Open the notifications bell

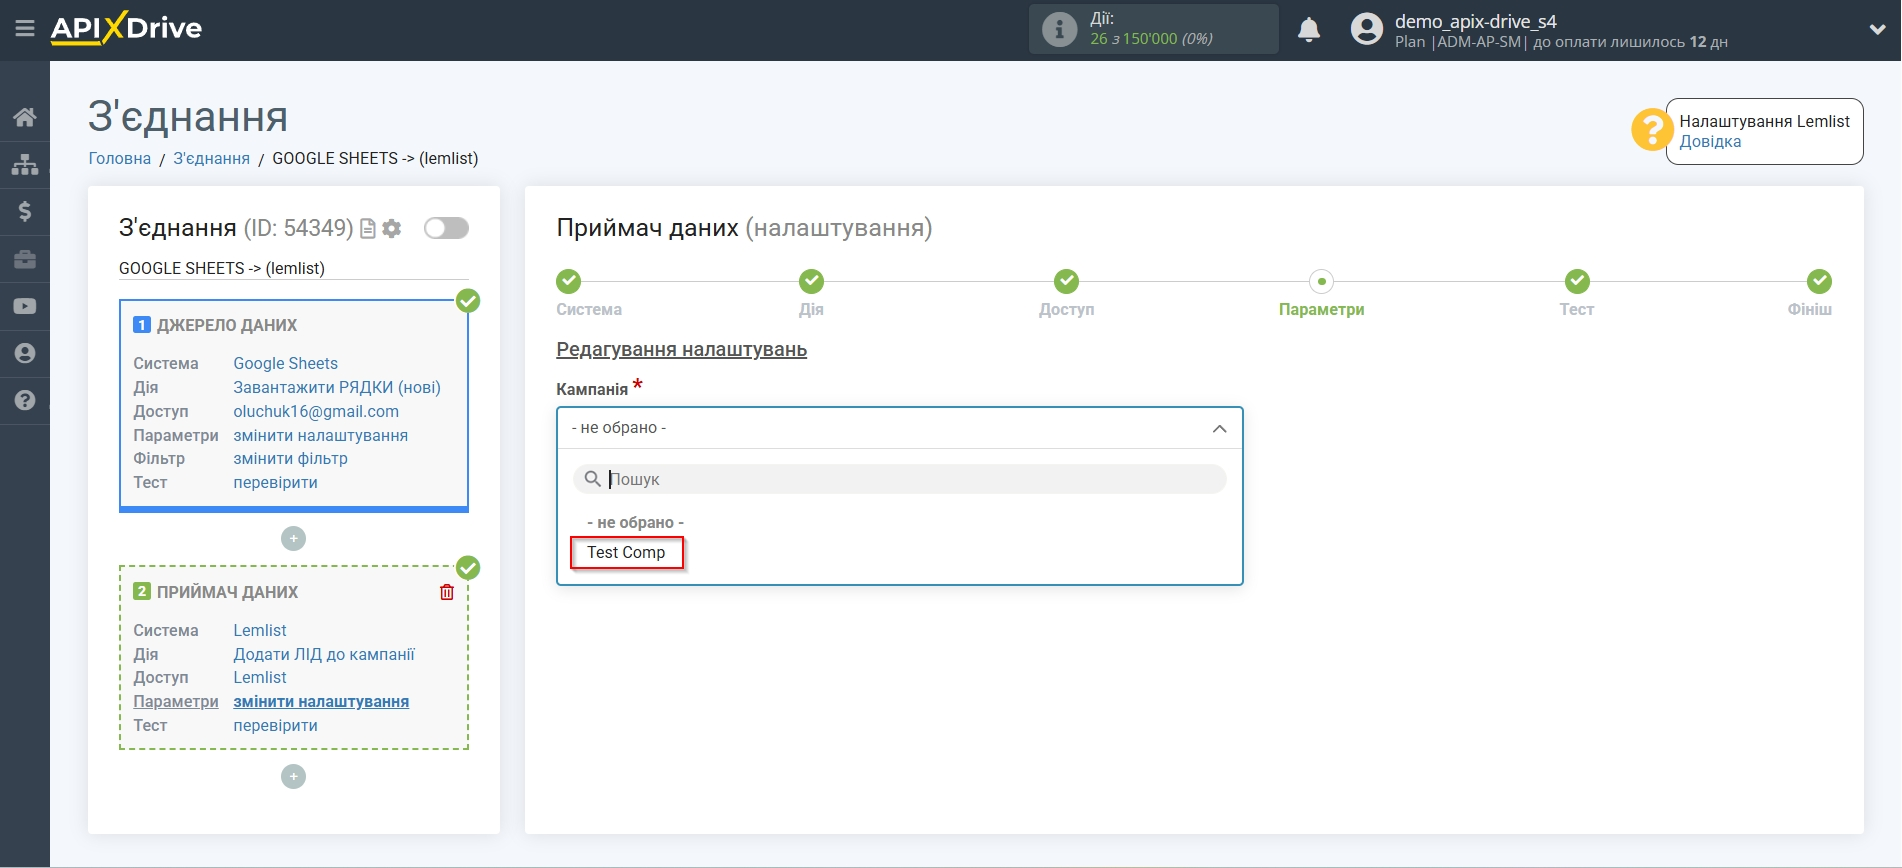coord(1309,29)
